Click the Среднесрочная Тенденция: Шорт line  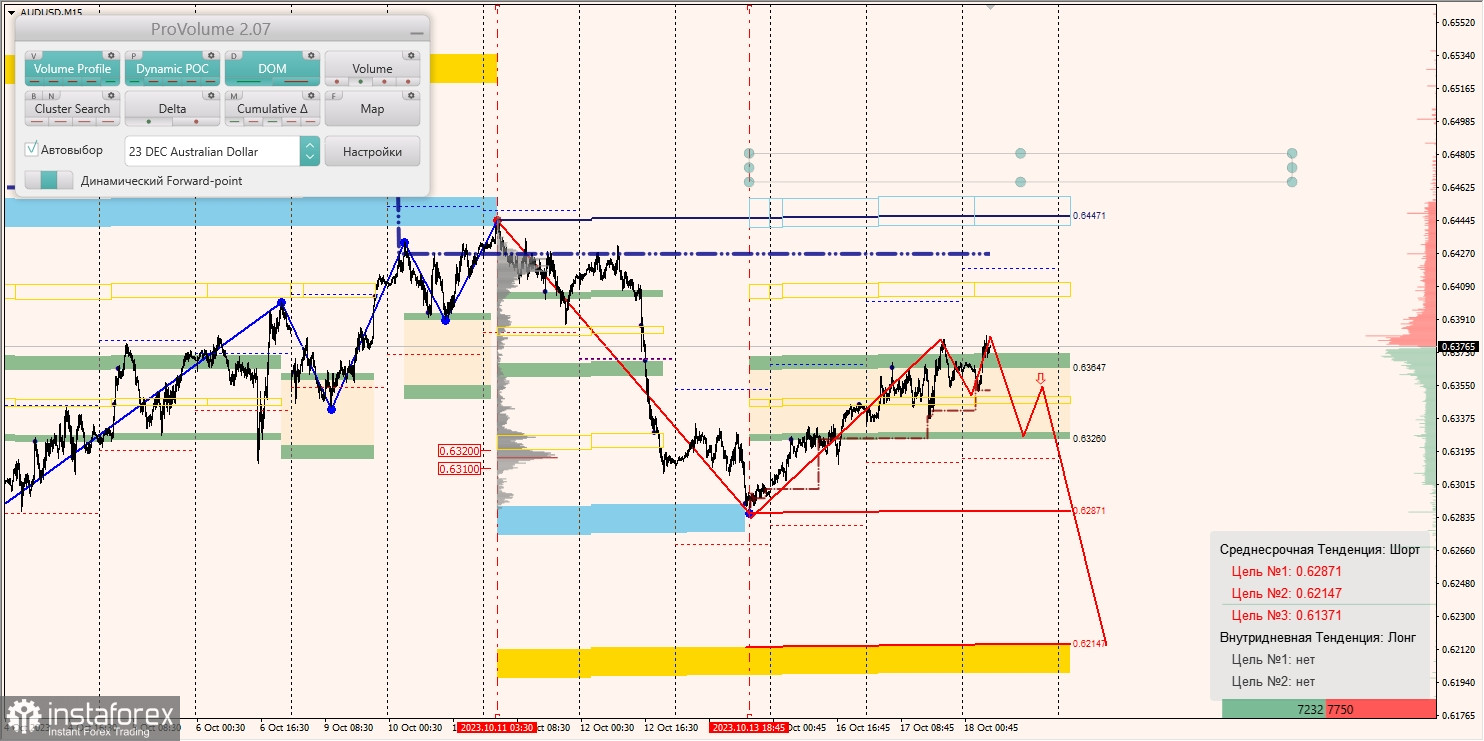point(1320,550)
